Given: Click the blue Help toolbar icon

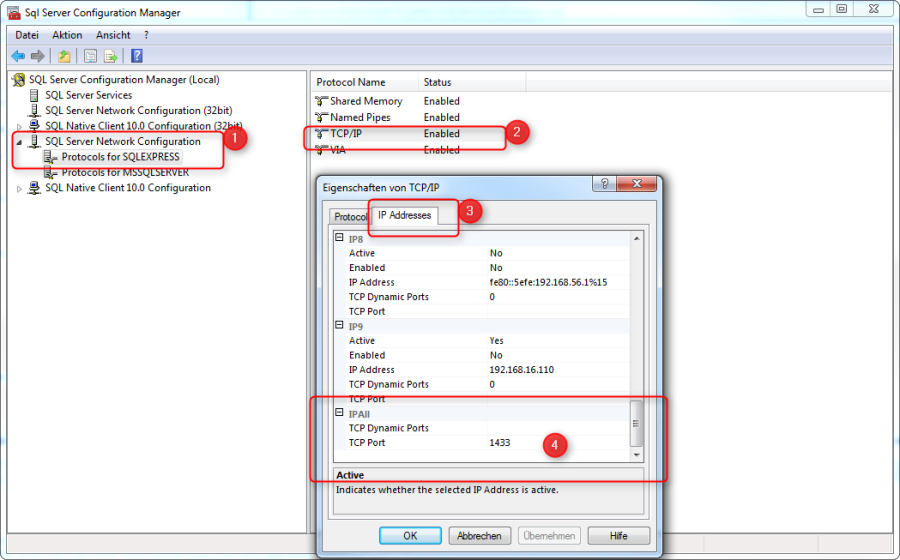Looking at the screenshot, I should click(137, 56).
